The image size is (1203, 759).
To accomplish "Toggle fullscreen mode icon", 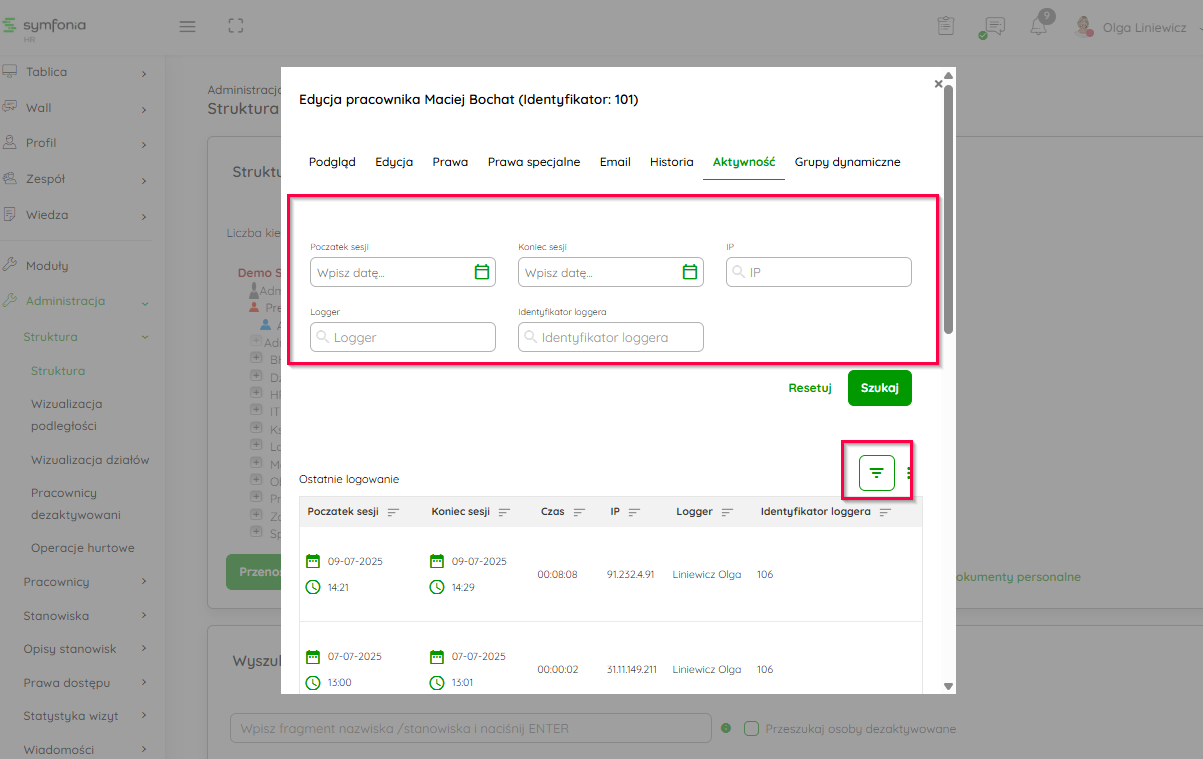I will (x=236, y=27).
